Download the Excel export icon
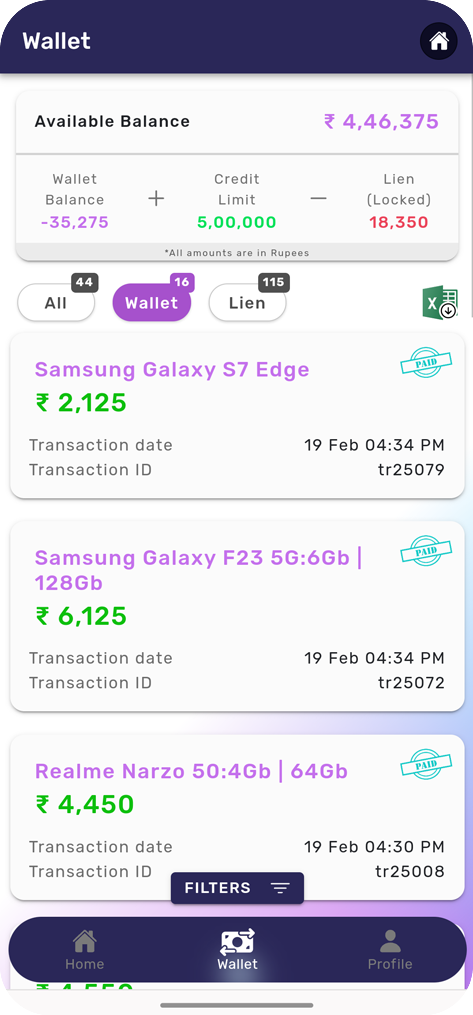473x1015 pixels. 441,302
